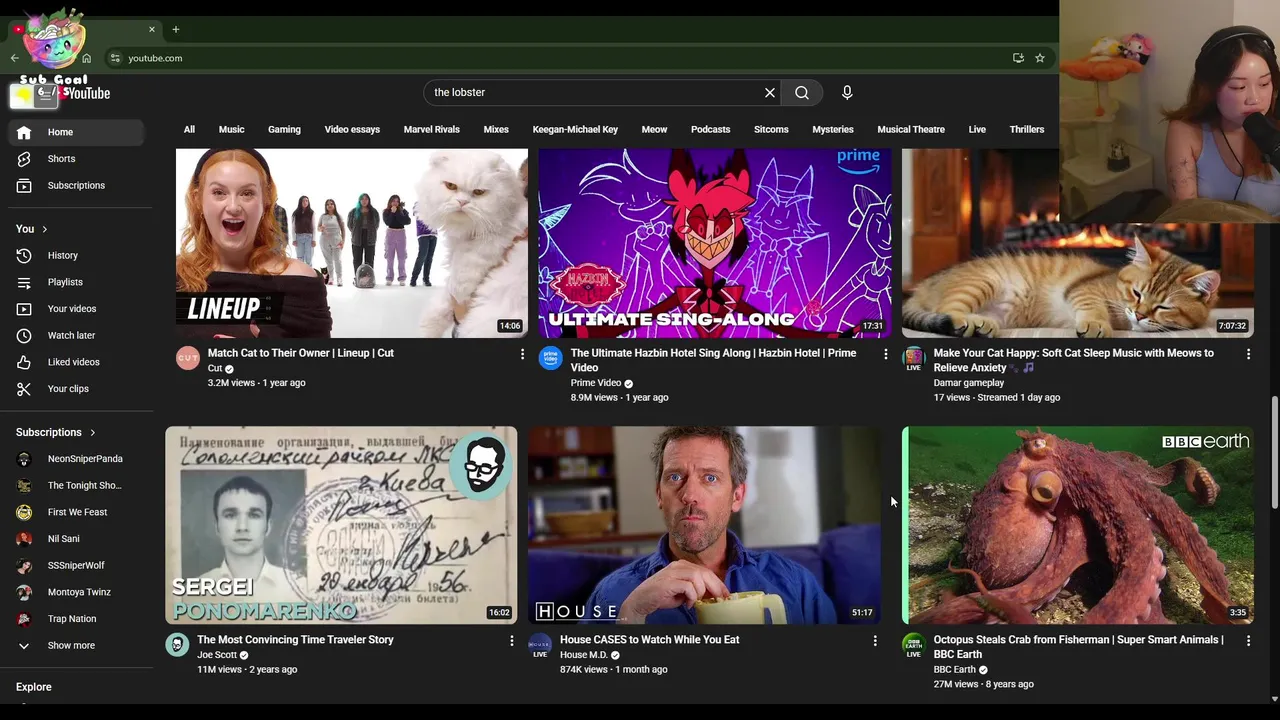
Task: Select the Gaming filter chip
Action: (x=284, y=130)
